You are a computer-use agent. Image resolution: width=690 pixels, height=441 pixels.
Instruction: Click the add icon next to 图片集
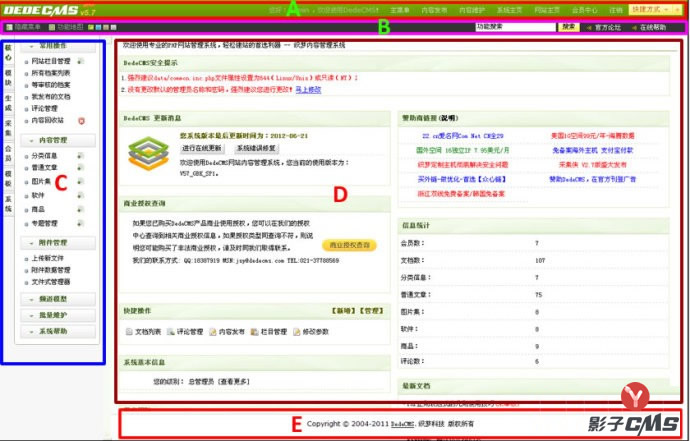click(78, 182)
